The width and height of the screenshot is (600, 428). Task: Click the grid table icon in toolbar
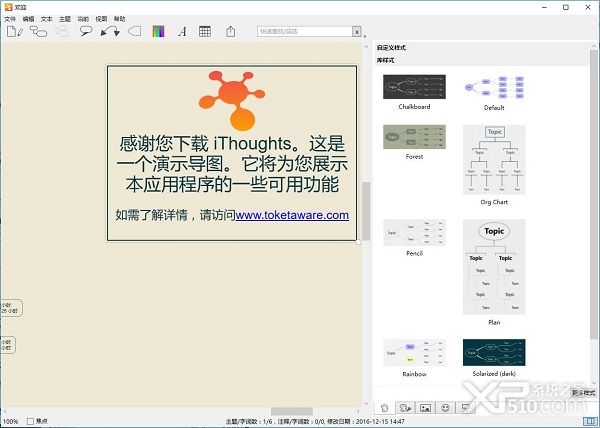pos(205,31)
